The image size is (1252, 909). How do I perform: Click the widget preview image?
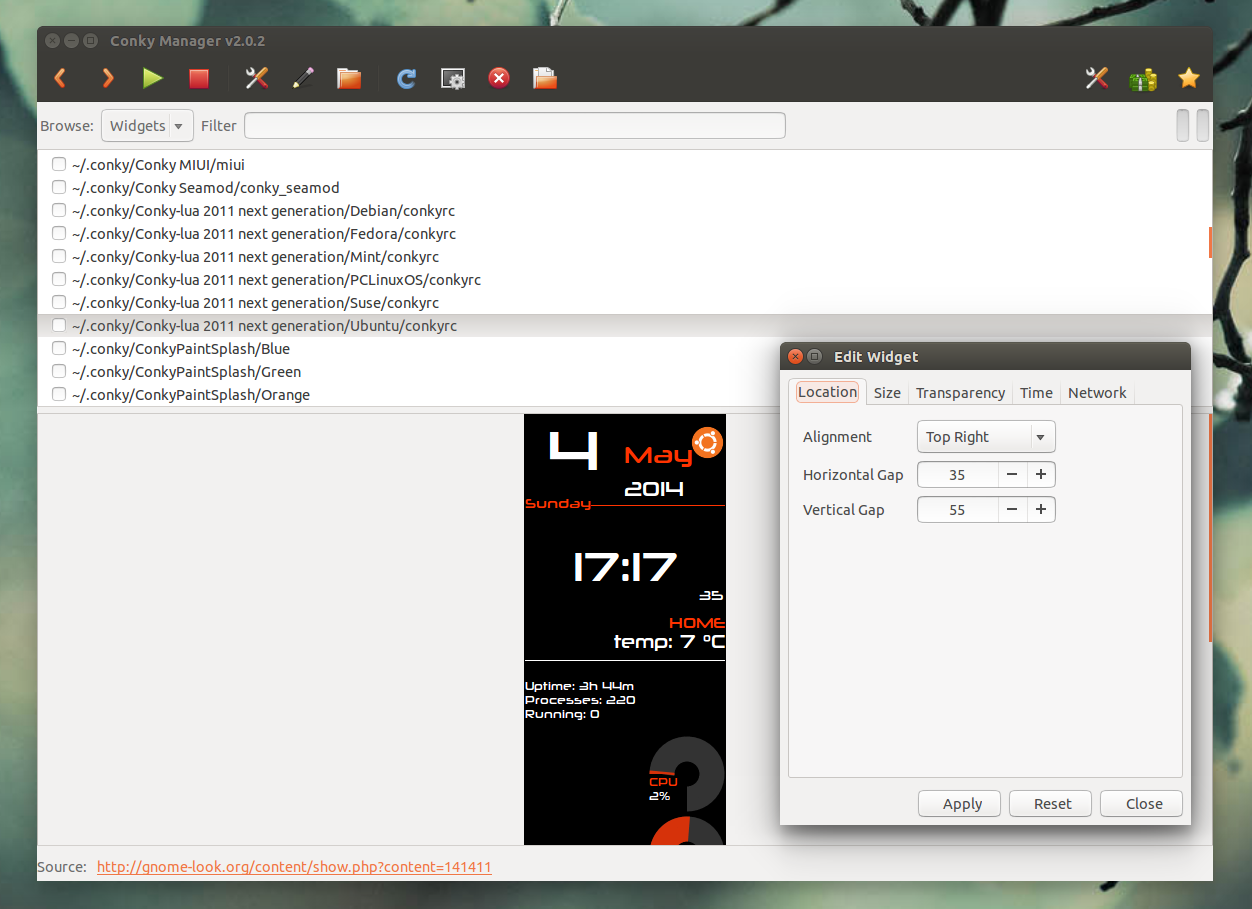625,629
